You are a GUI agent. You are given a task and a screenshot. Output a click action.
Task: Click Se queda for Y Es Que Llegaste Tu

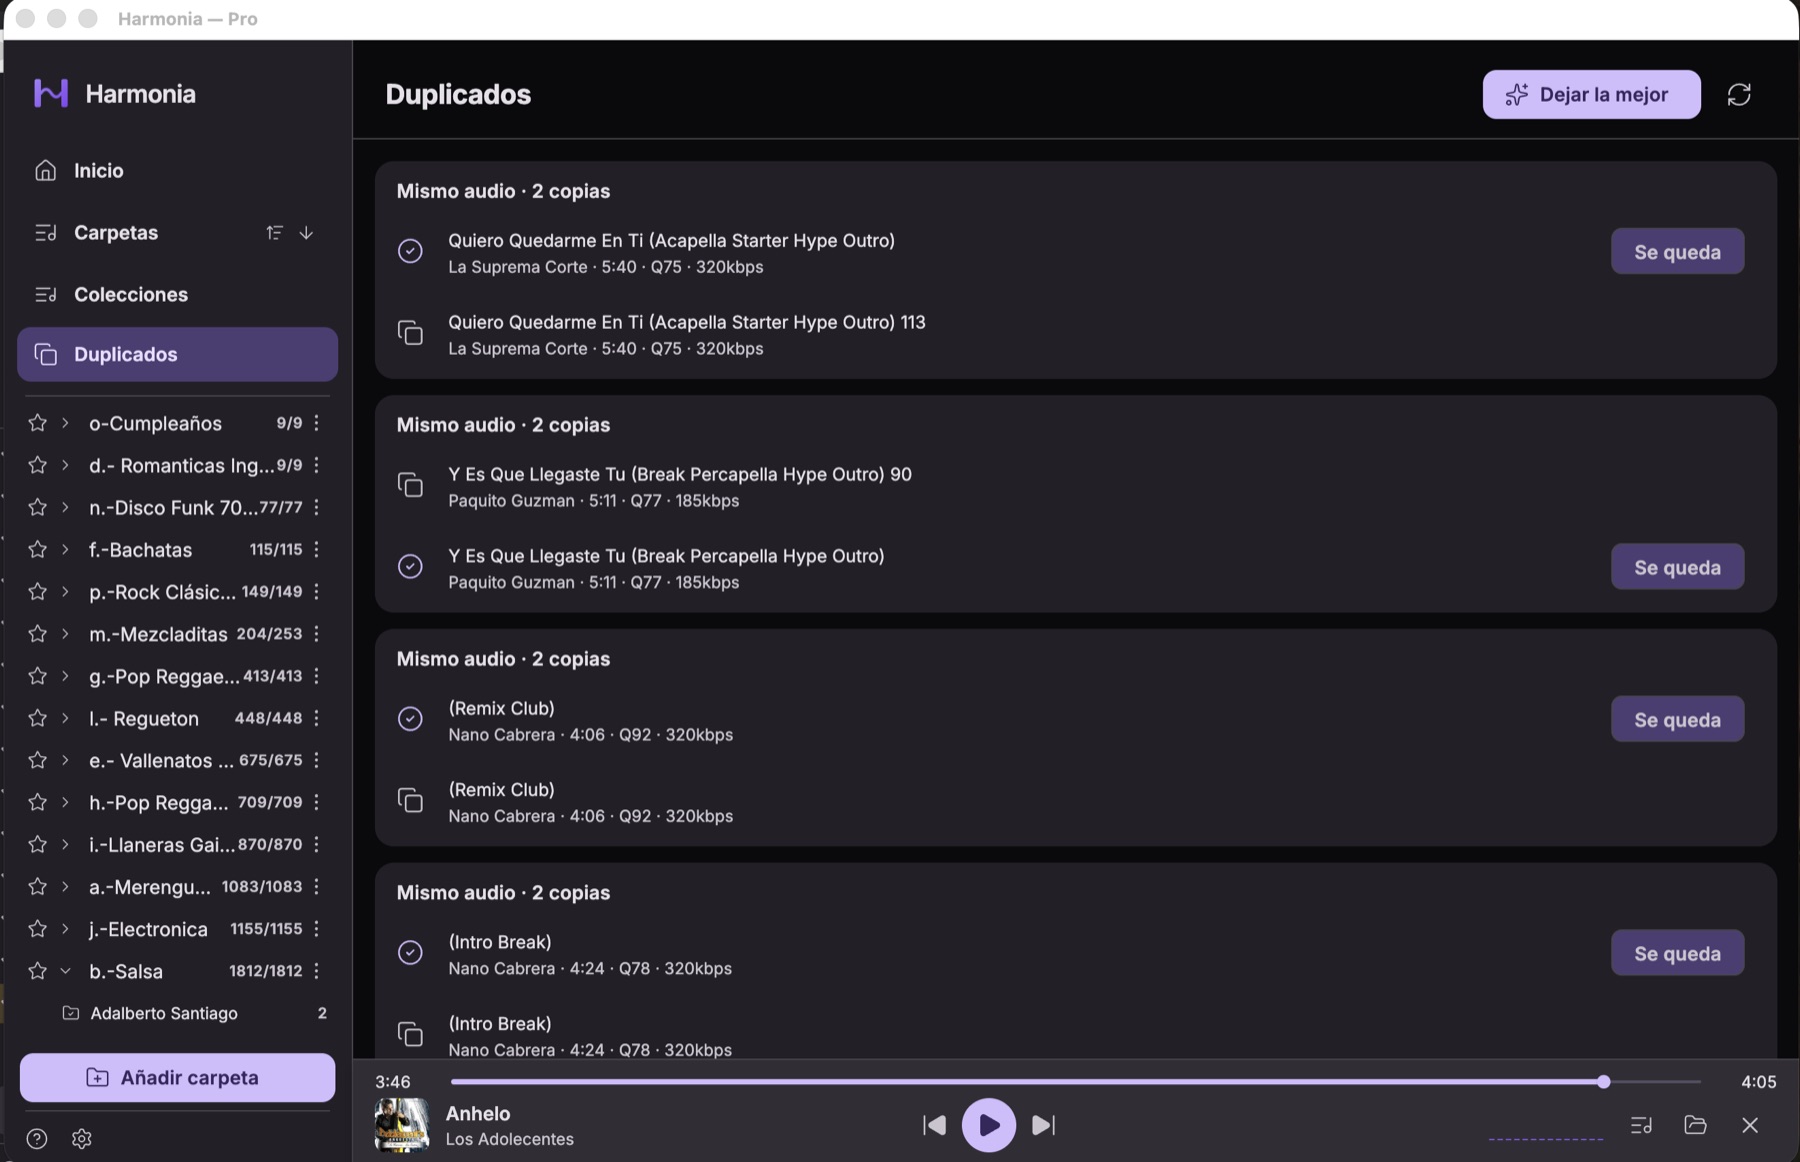1677,567
